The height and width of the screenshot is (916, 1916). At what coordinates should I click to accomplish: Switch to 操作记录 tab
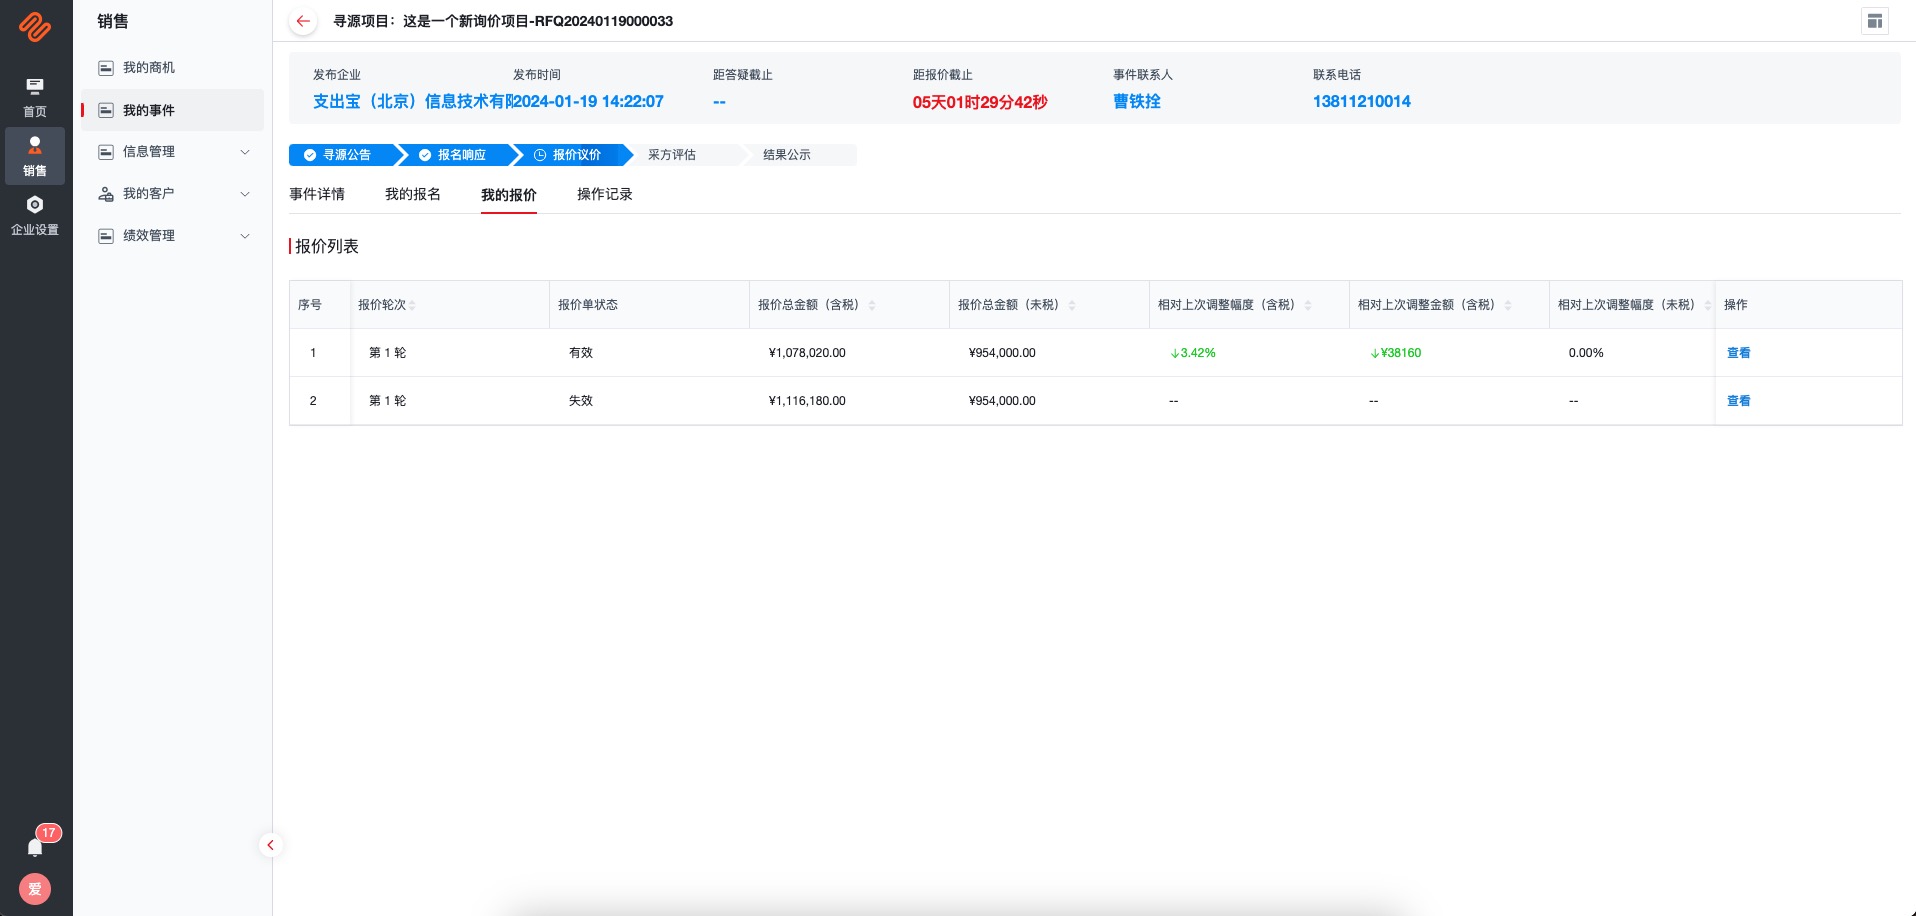pos(605,194)
